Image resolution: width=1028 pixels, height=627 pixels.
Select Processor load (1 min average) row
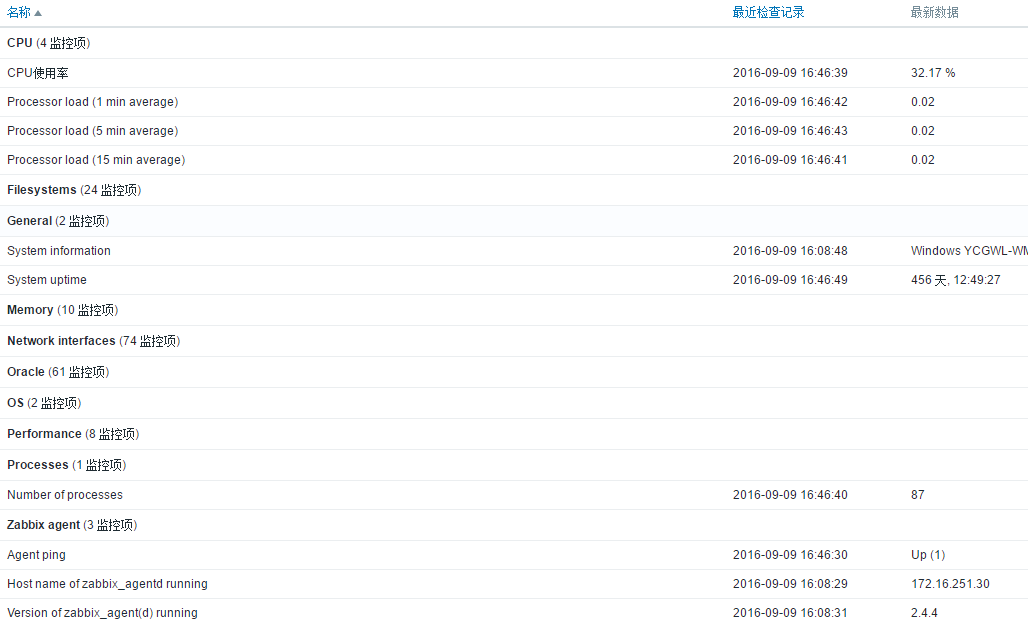(x=92, y=102)
